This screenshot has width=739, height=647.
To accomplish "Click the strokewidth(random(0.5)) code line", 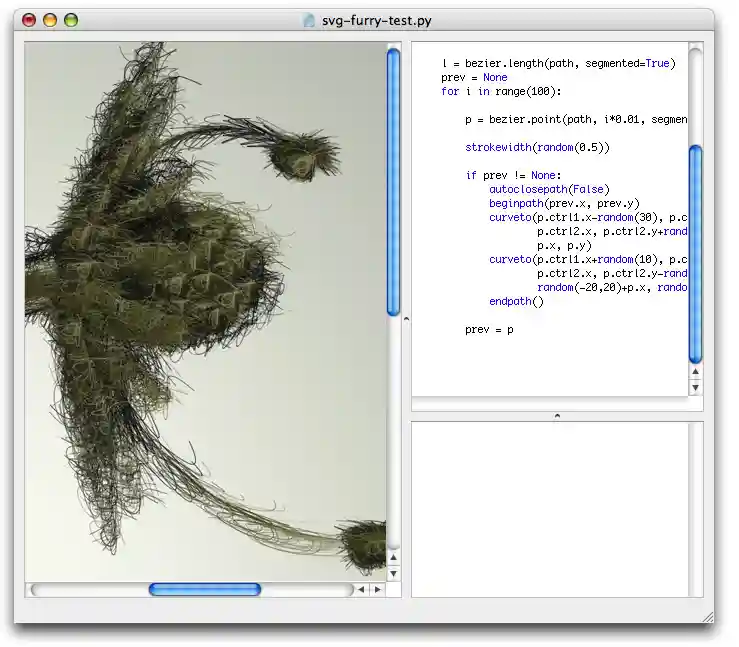I will [x=537, y=147].
